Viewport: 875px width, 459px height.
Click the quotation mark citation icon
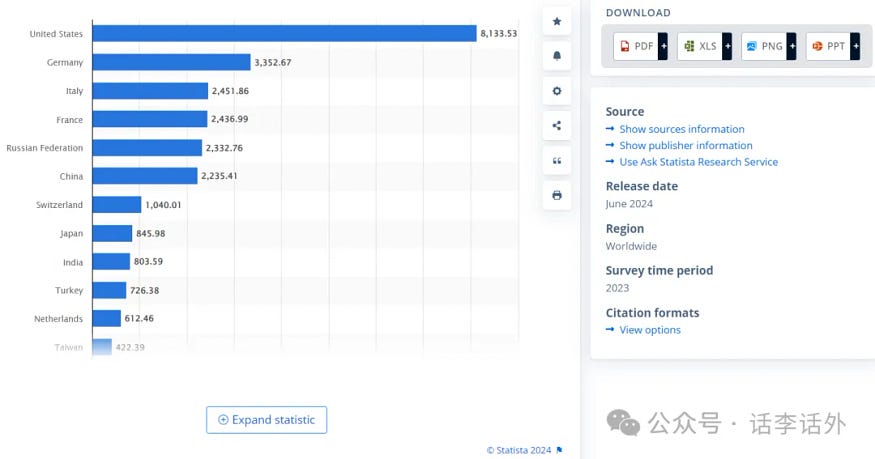(x=557, y=160)
